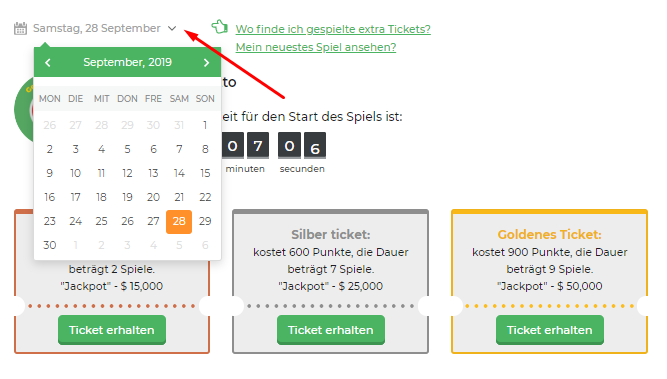Select day 30 in the last row

pos(50,245)
